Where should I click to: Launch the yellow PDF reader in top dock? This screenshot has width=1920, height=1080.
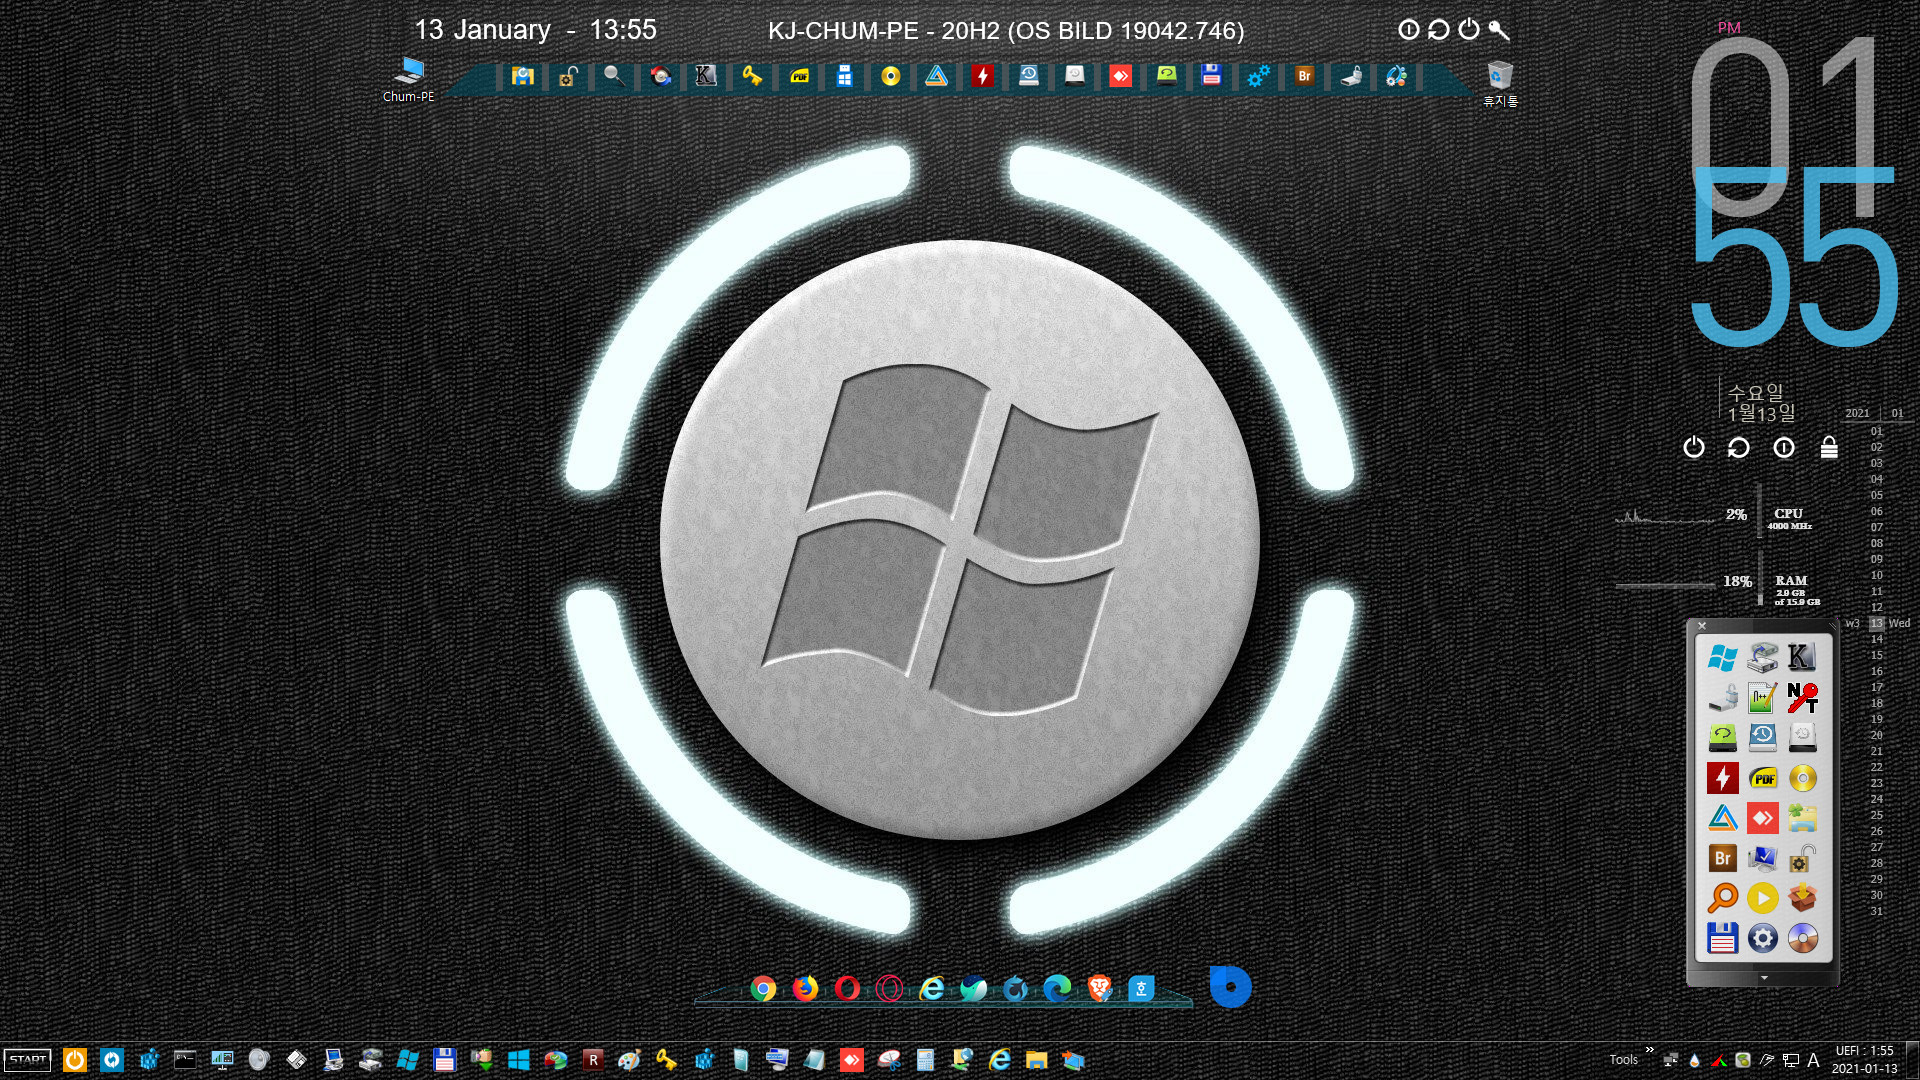pyautogui.click(x=799, y=76)
